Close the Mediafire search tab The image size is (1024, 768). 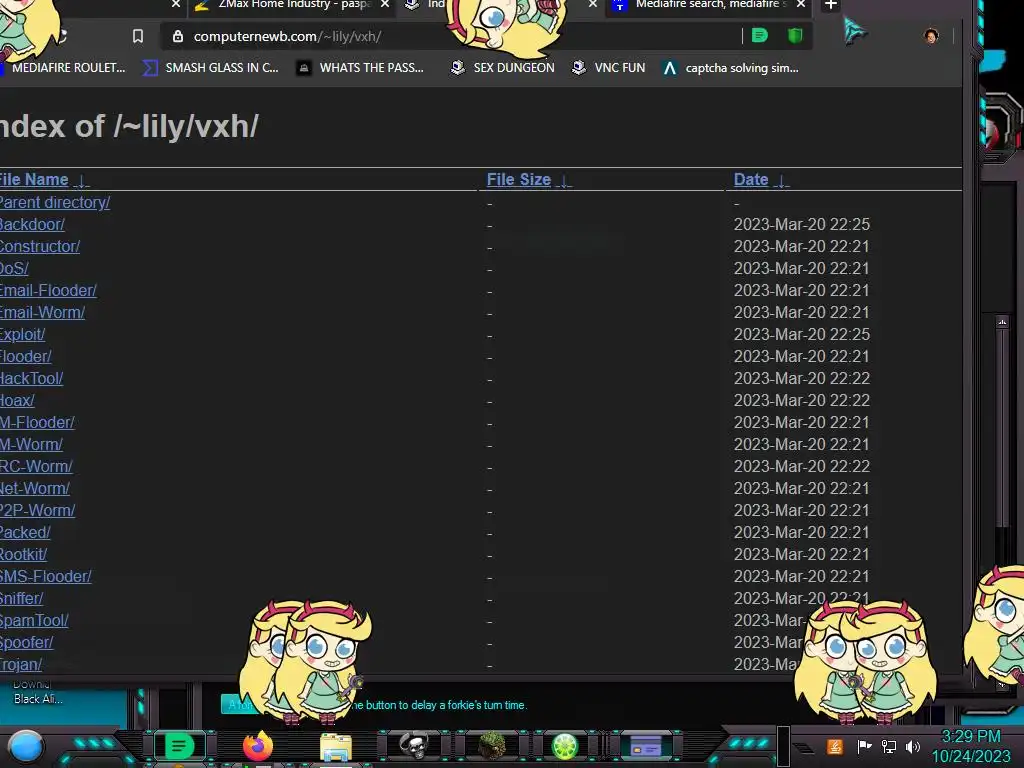[801, 4]
